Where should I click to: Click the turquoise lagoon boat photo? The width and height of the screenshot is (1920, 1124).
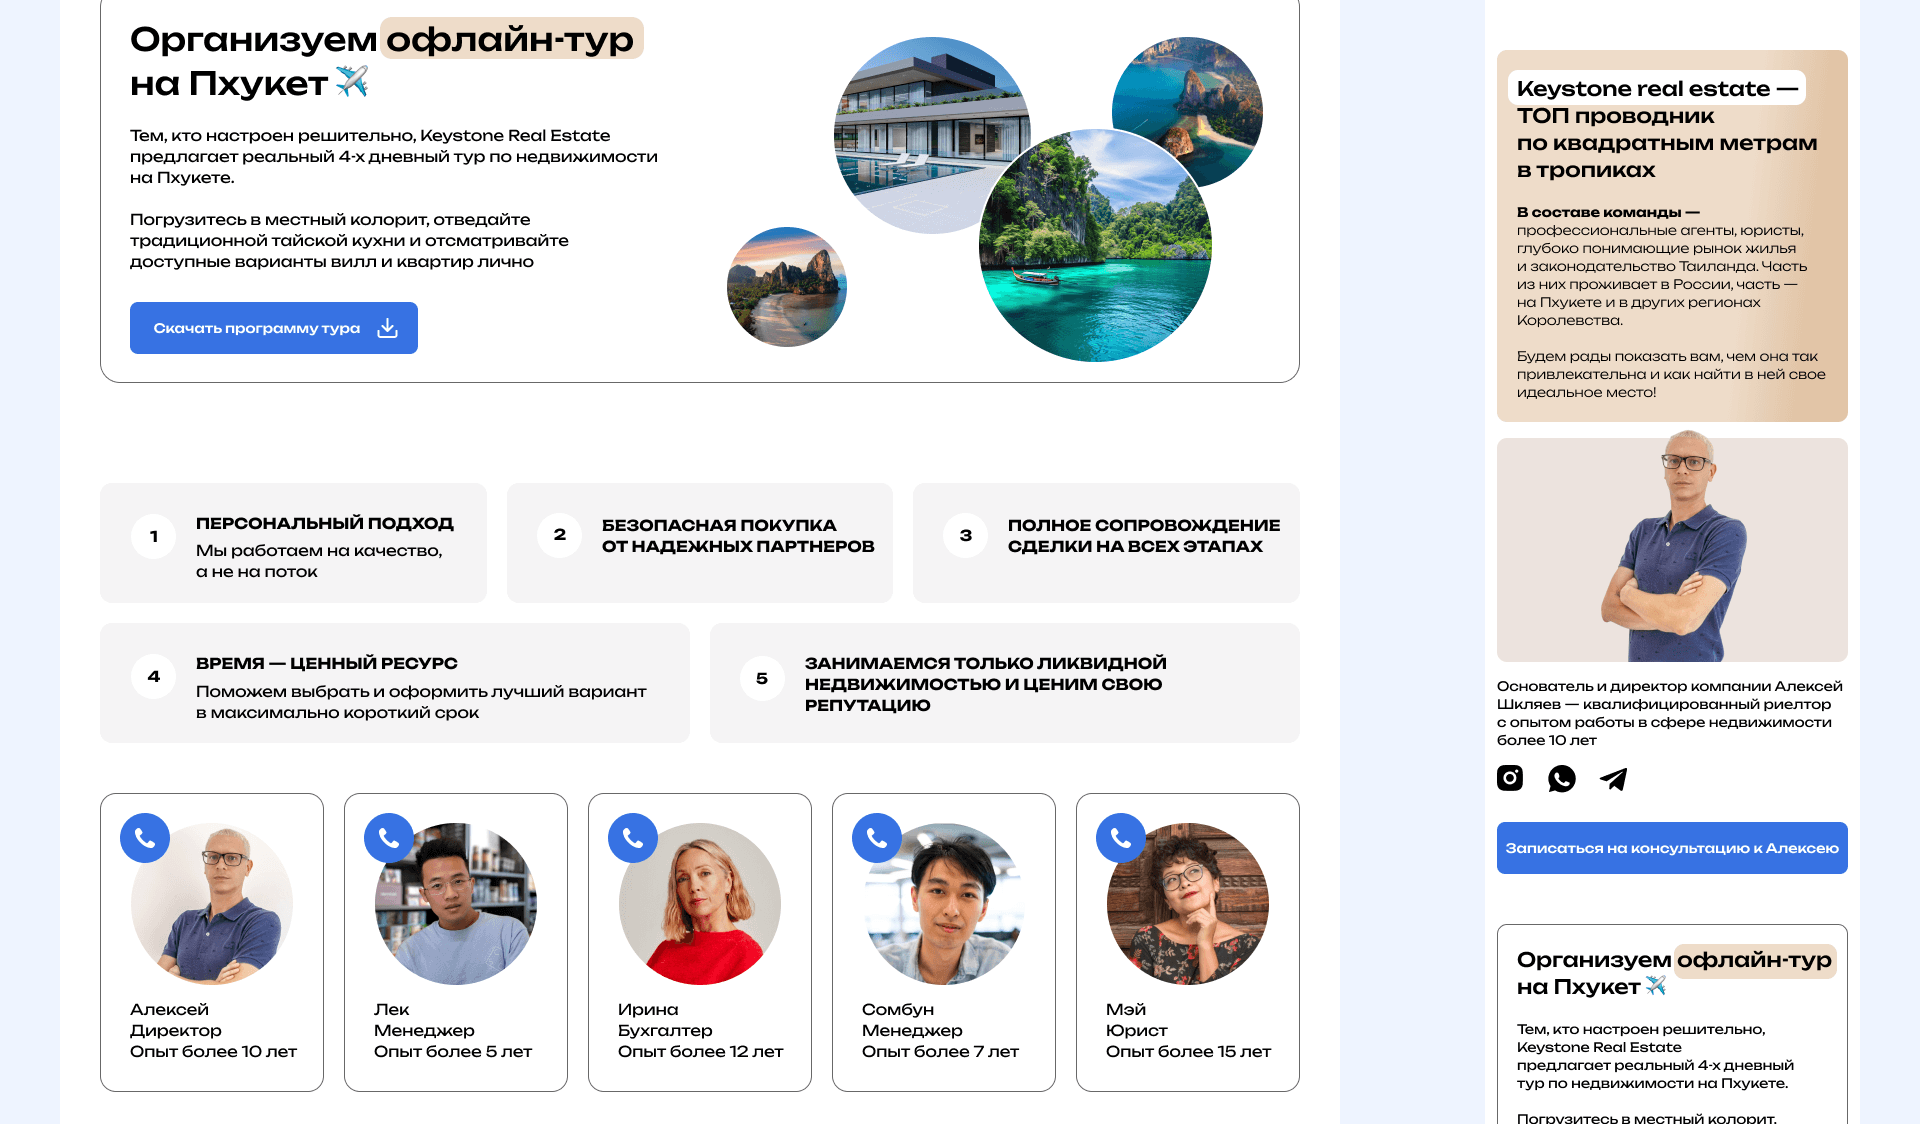[x=1095, y=245]
